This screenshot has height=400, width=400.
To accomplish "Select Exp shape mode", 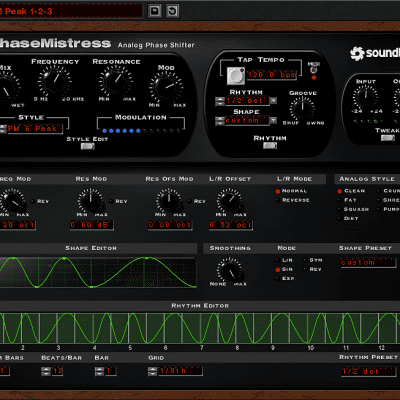I will (278, 278).
